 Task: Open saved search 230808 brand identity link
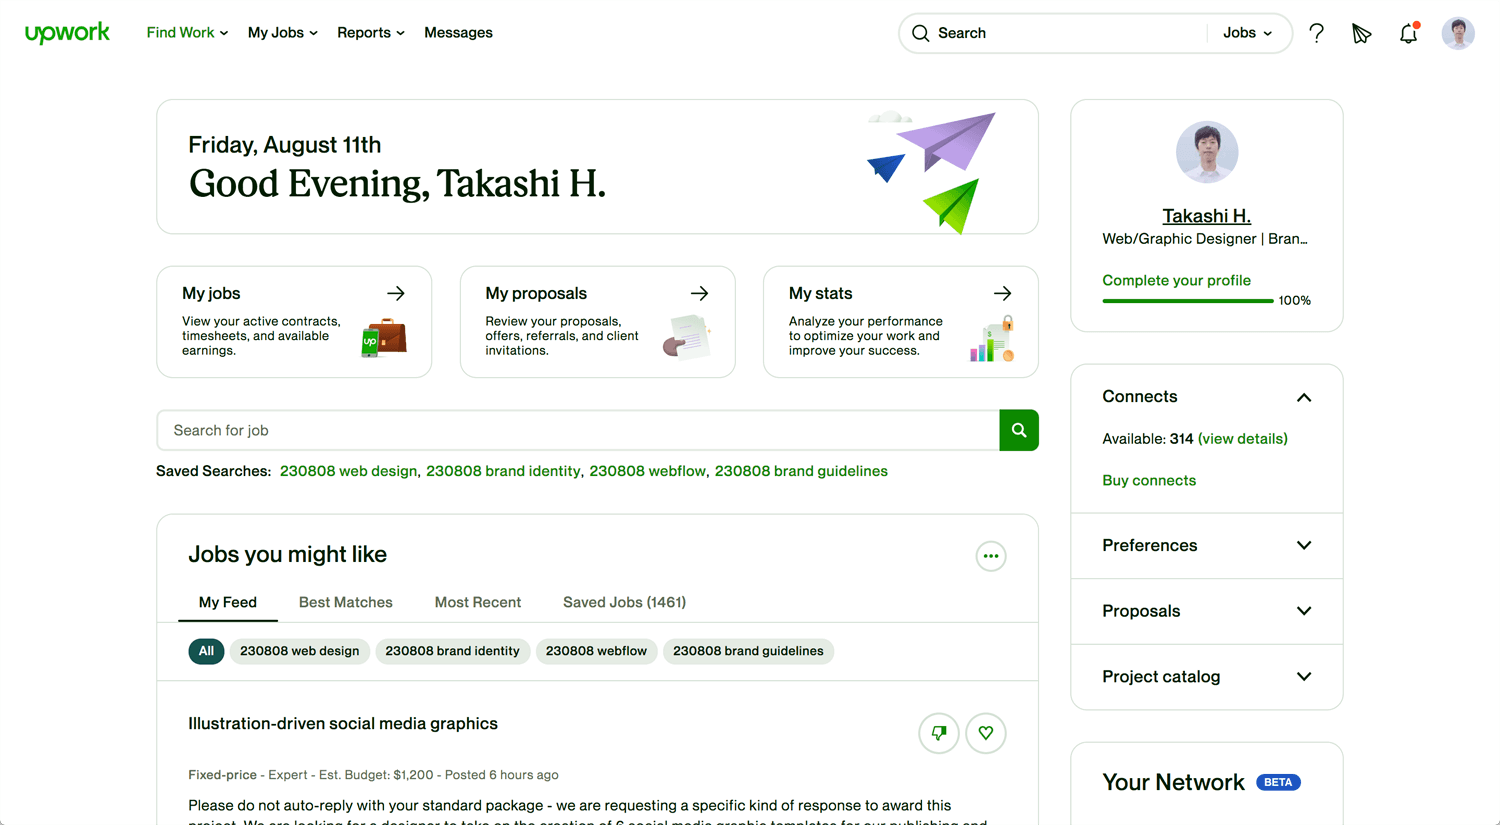503,471
